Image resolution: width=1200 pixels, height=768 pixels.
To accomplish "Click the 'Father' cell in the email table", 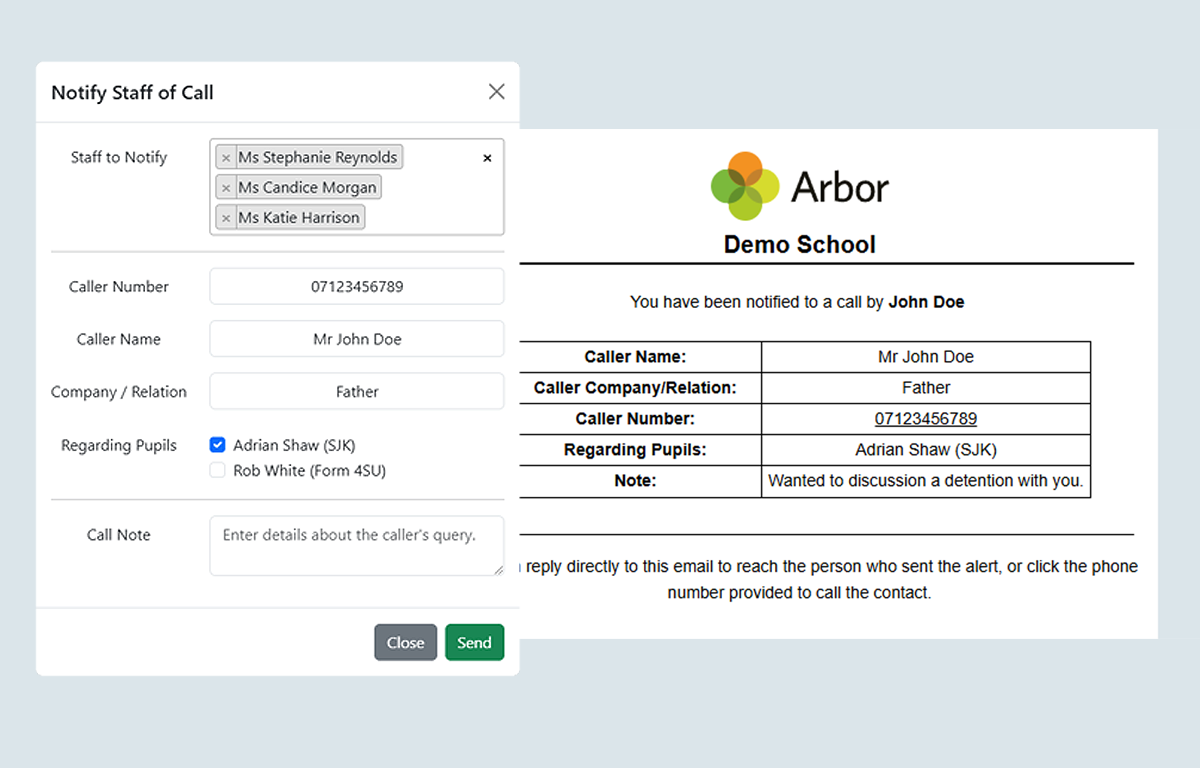I will coord(926,388).
